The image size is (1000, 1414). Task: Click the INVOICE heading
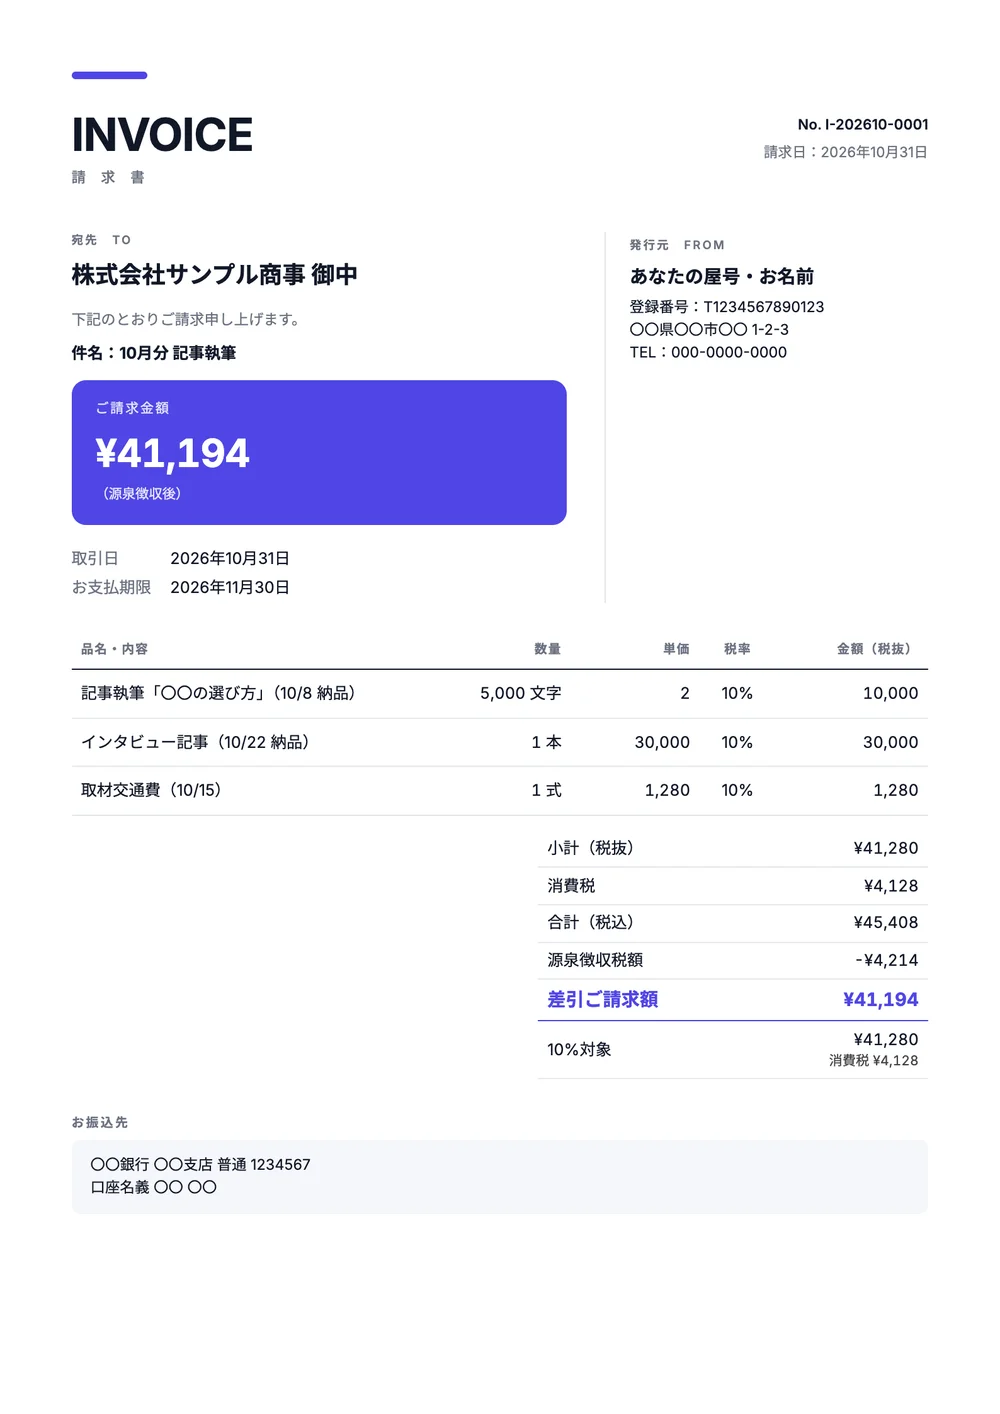(162, 135)
